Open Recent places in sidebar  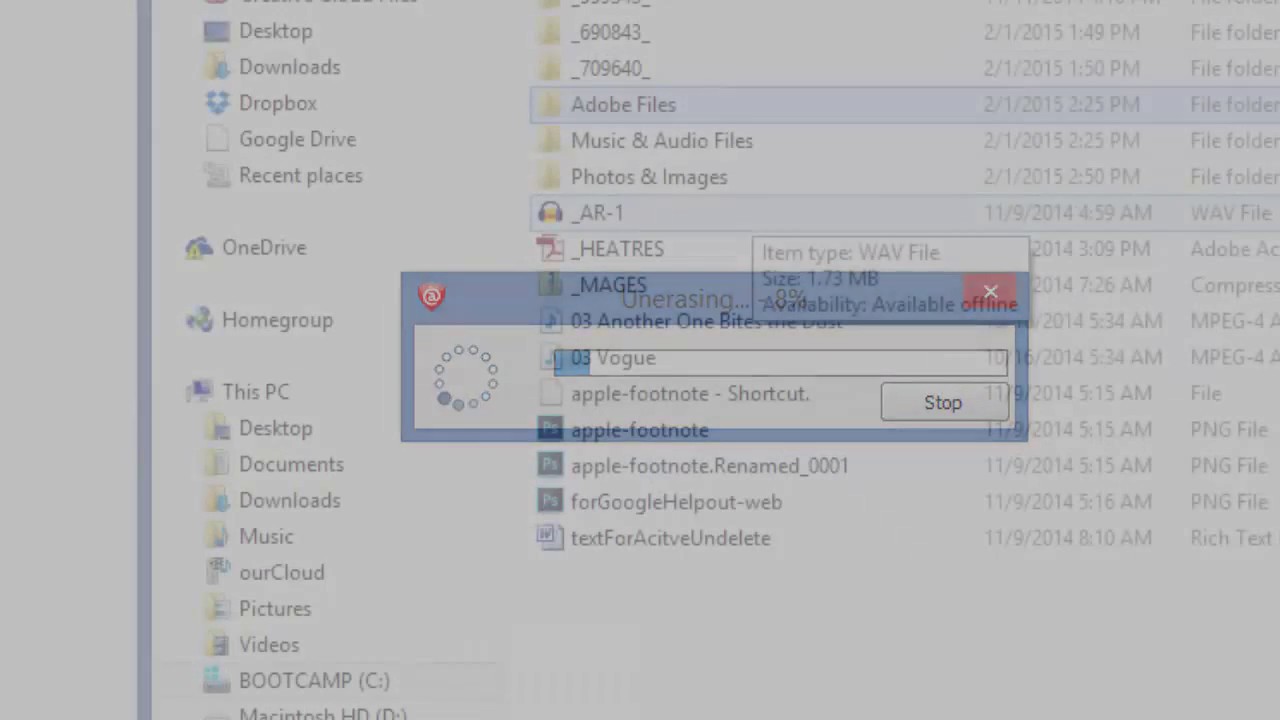point(300,175)
